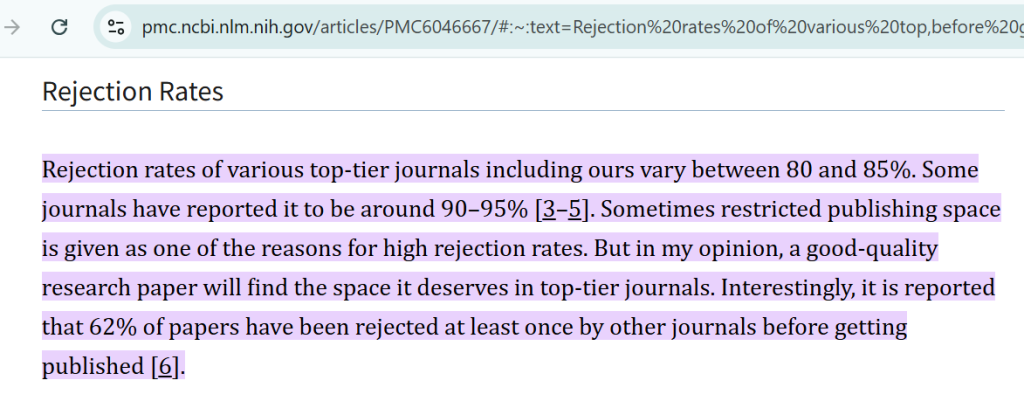This screenshot has width=1024, height=408.
Task: Click the word "deserves" in the paragraph
Action: (x=507, y=288)
